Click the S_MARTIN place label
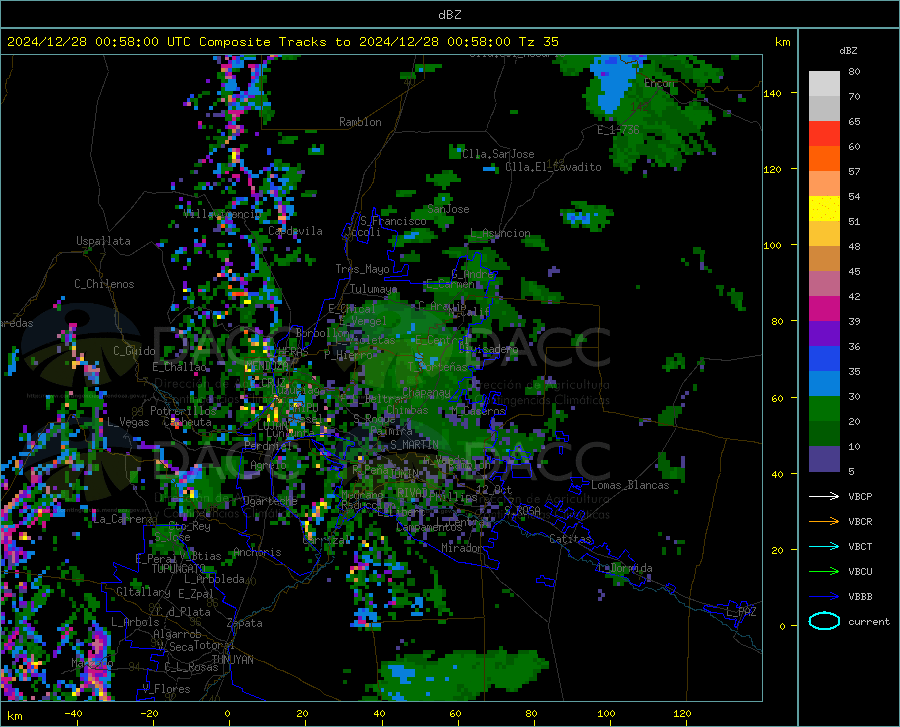Screen dimensions: 900x727 pyautogui.click(x=414, y=445)
